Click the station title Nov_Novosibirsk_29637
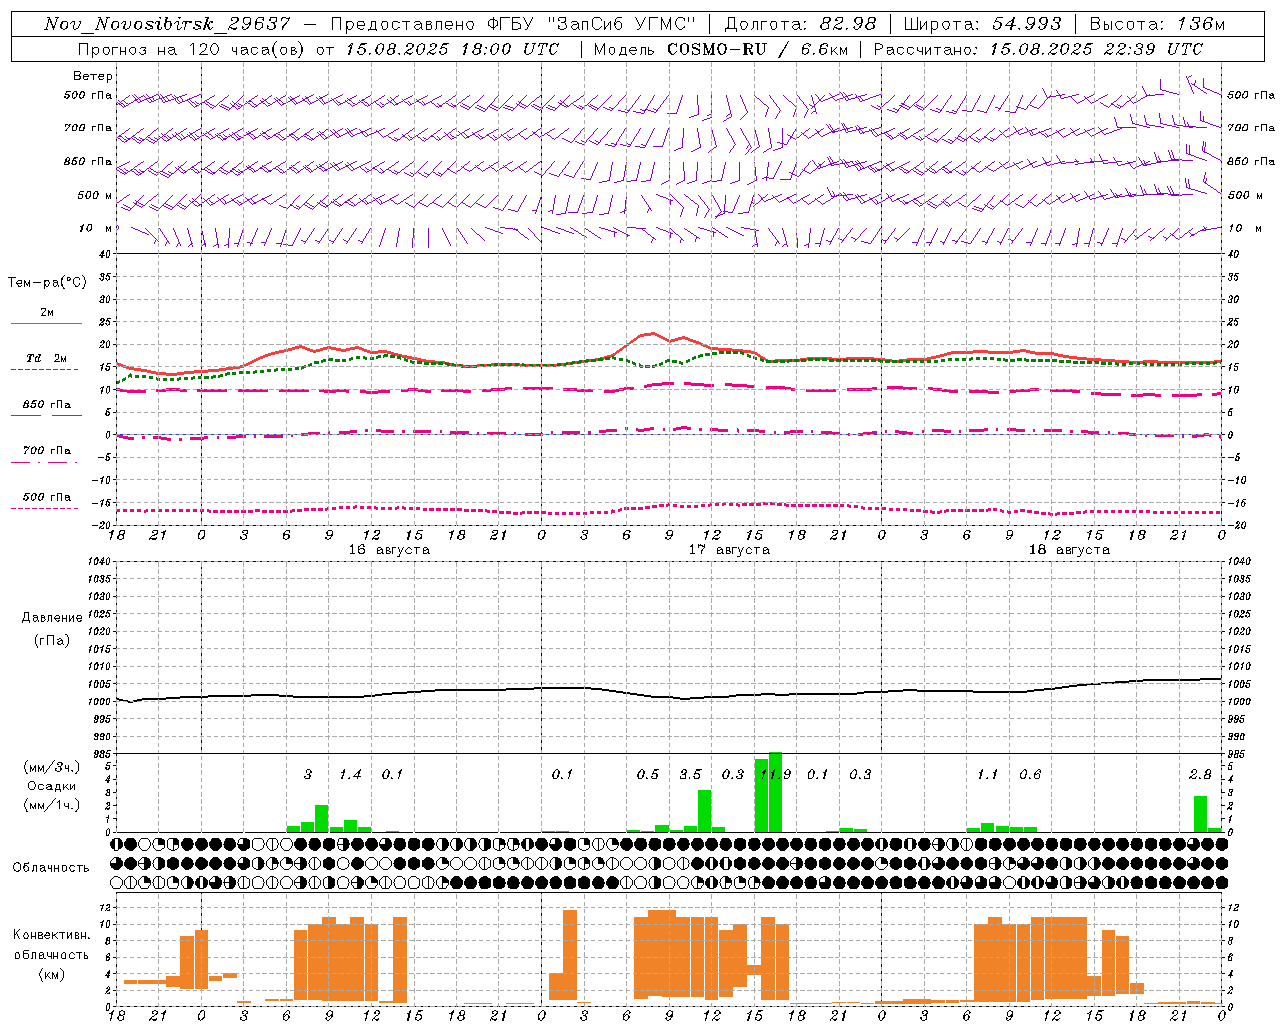The image size is (1280, 1024). tap(167, 23)
